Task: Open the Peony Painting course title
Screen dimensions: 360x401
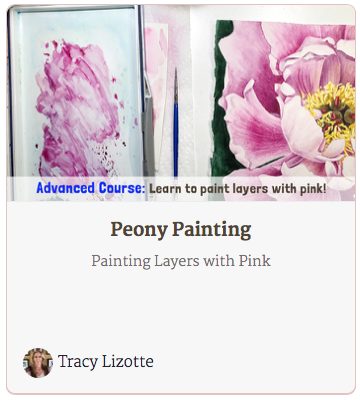Action: tap(181, 230)
